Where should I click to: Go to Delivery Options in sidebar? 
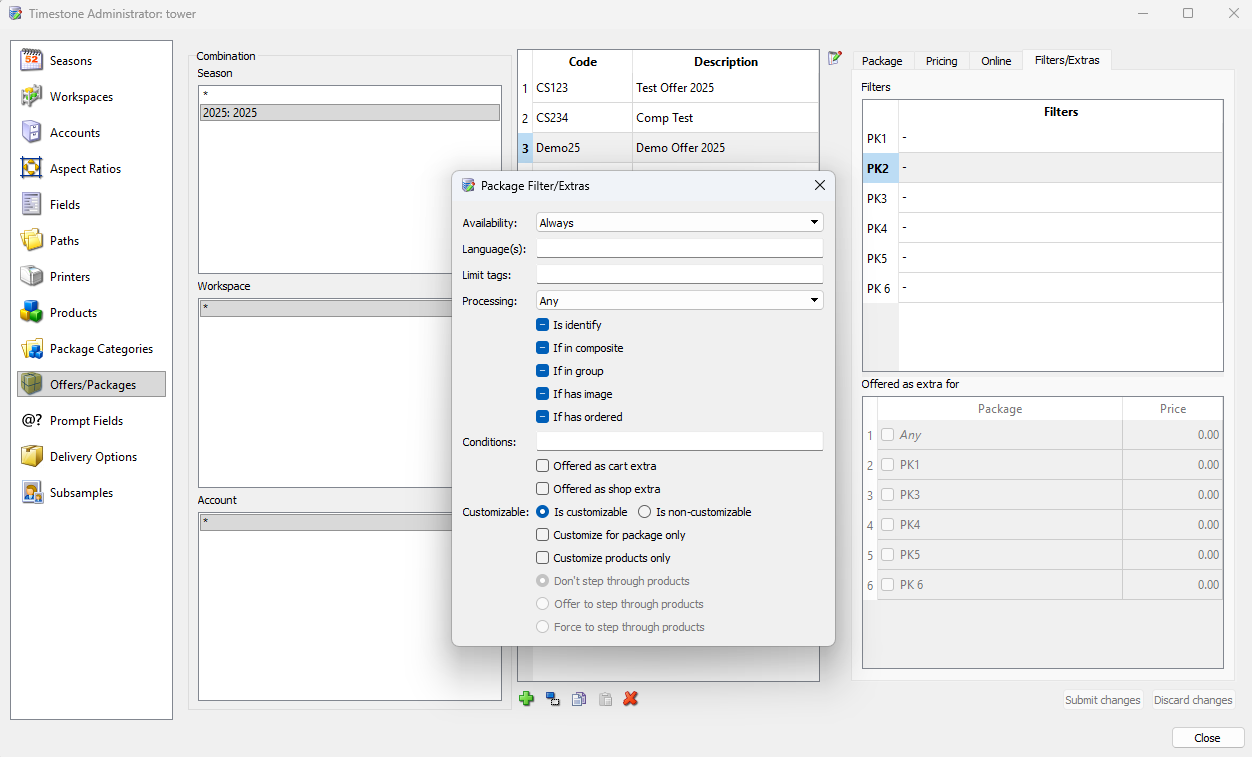point(93,457)
